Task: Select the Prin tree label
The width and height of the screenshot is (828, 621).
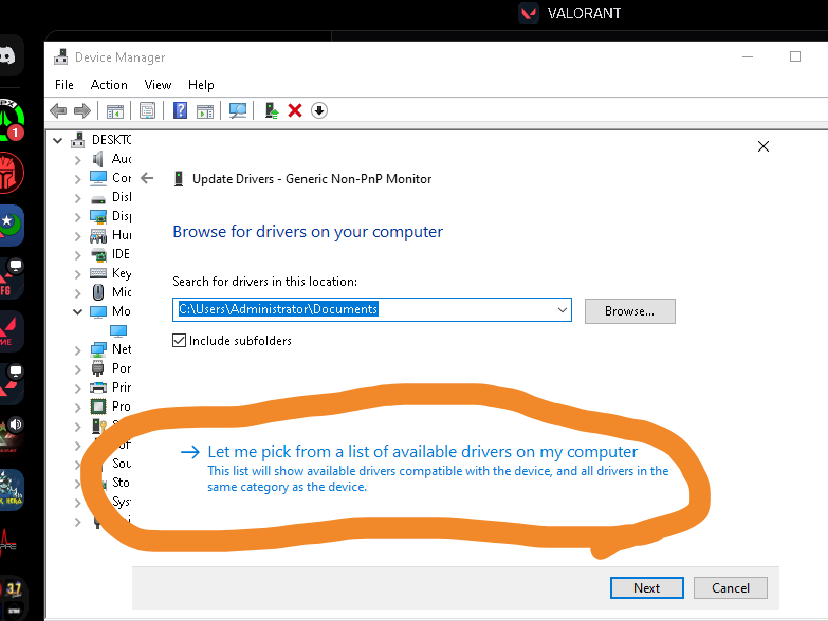Action: pyautogui.click(x=121, y=387)
